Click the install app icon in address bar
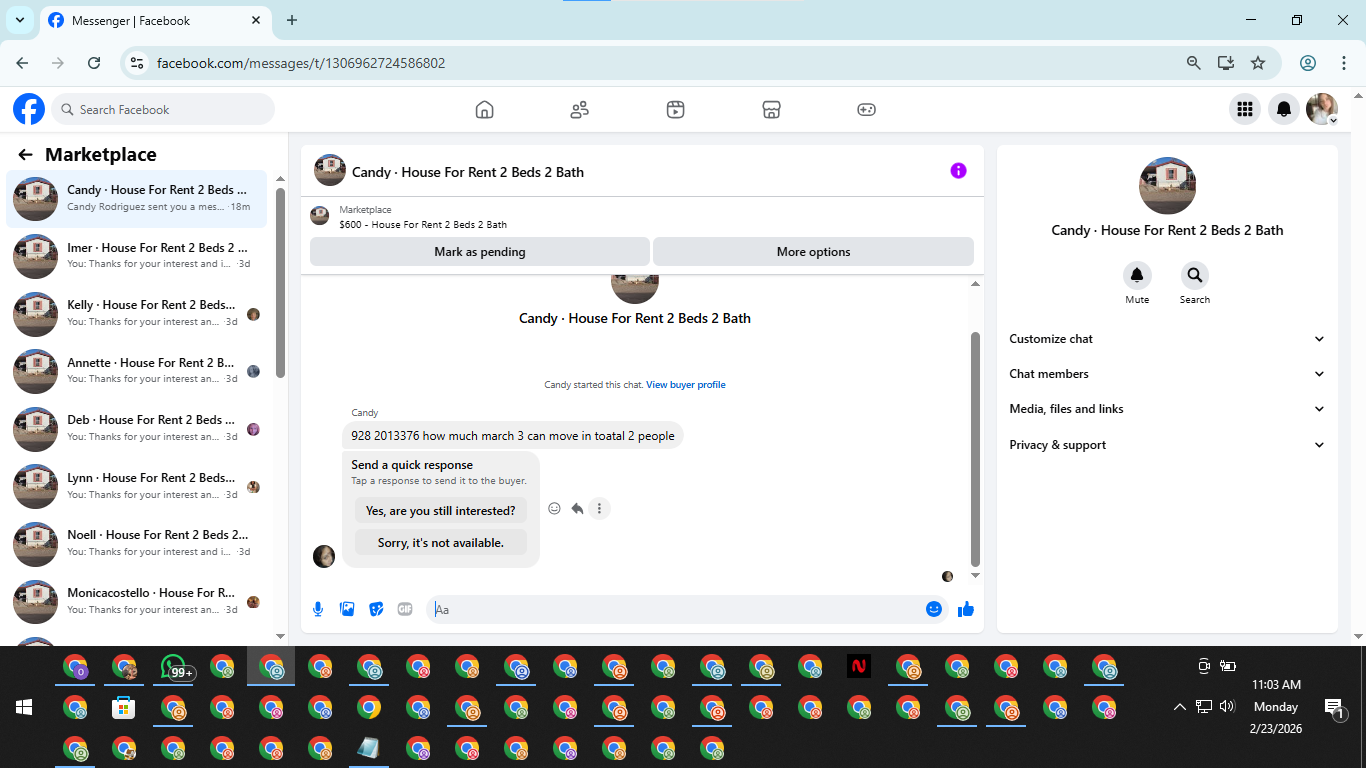 (x=1225, y=63)
